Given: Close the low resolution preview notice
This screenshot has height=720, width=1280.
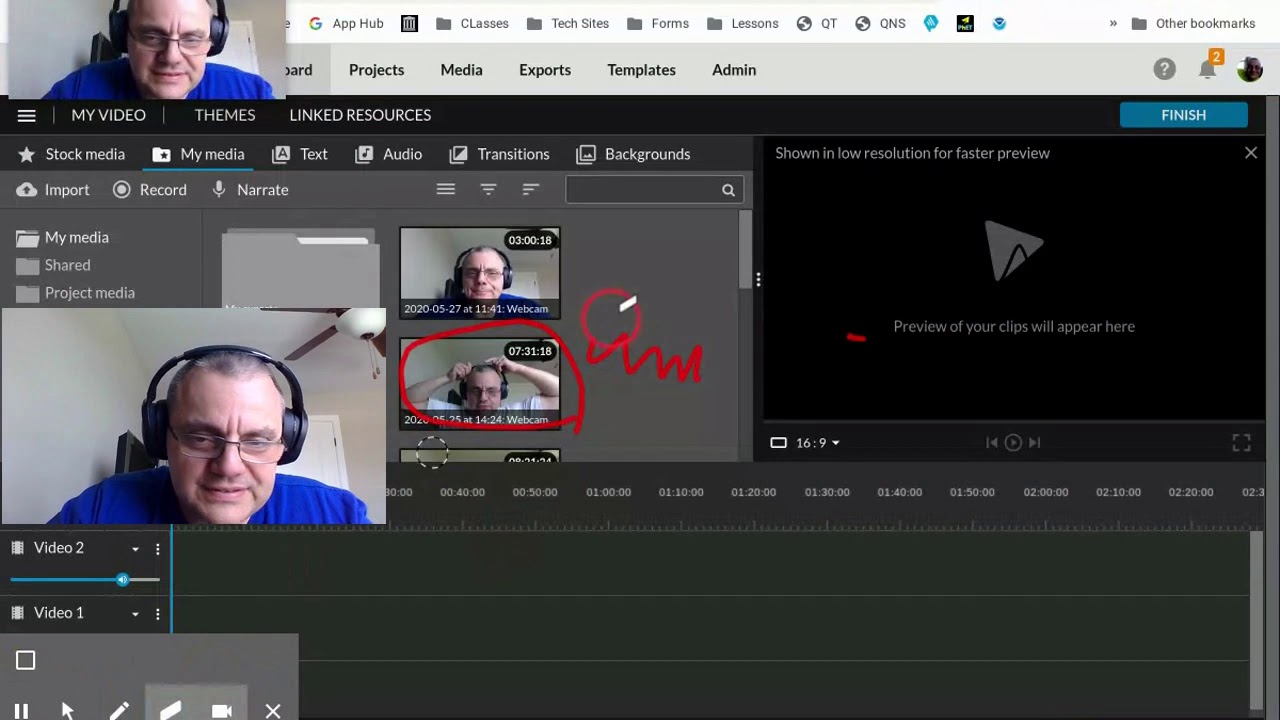Looking at the screenshot, I should [1251, 153].
